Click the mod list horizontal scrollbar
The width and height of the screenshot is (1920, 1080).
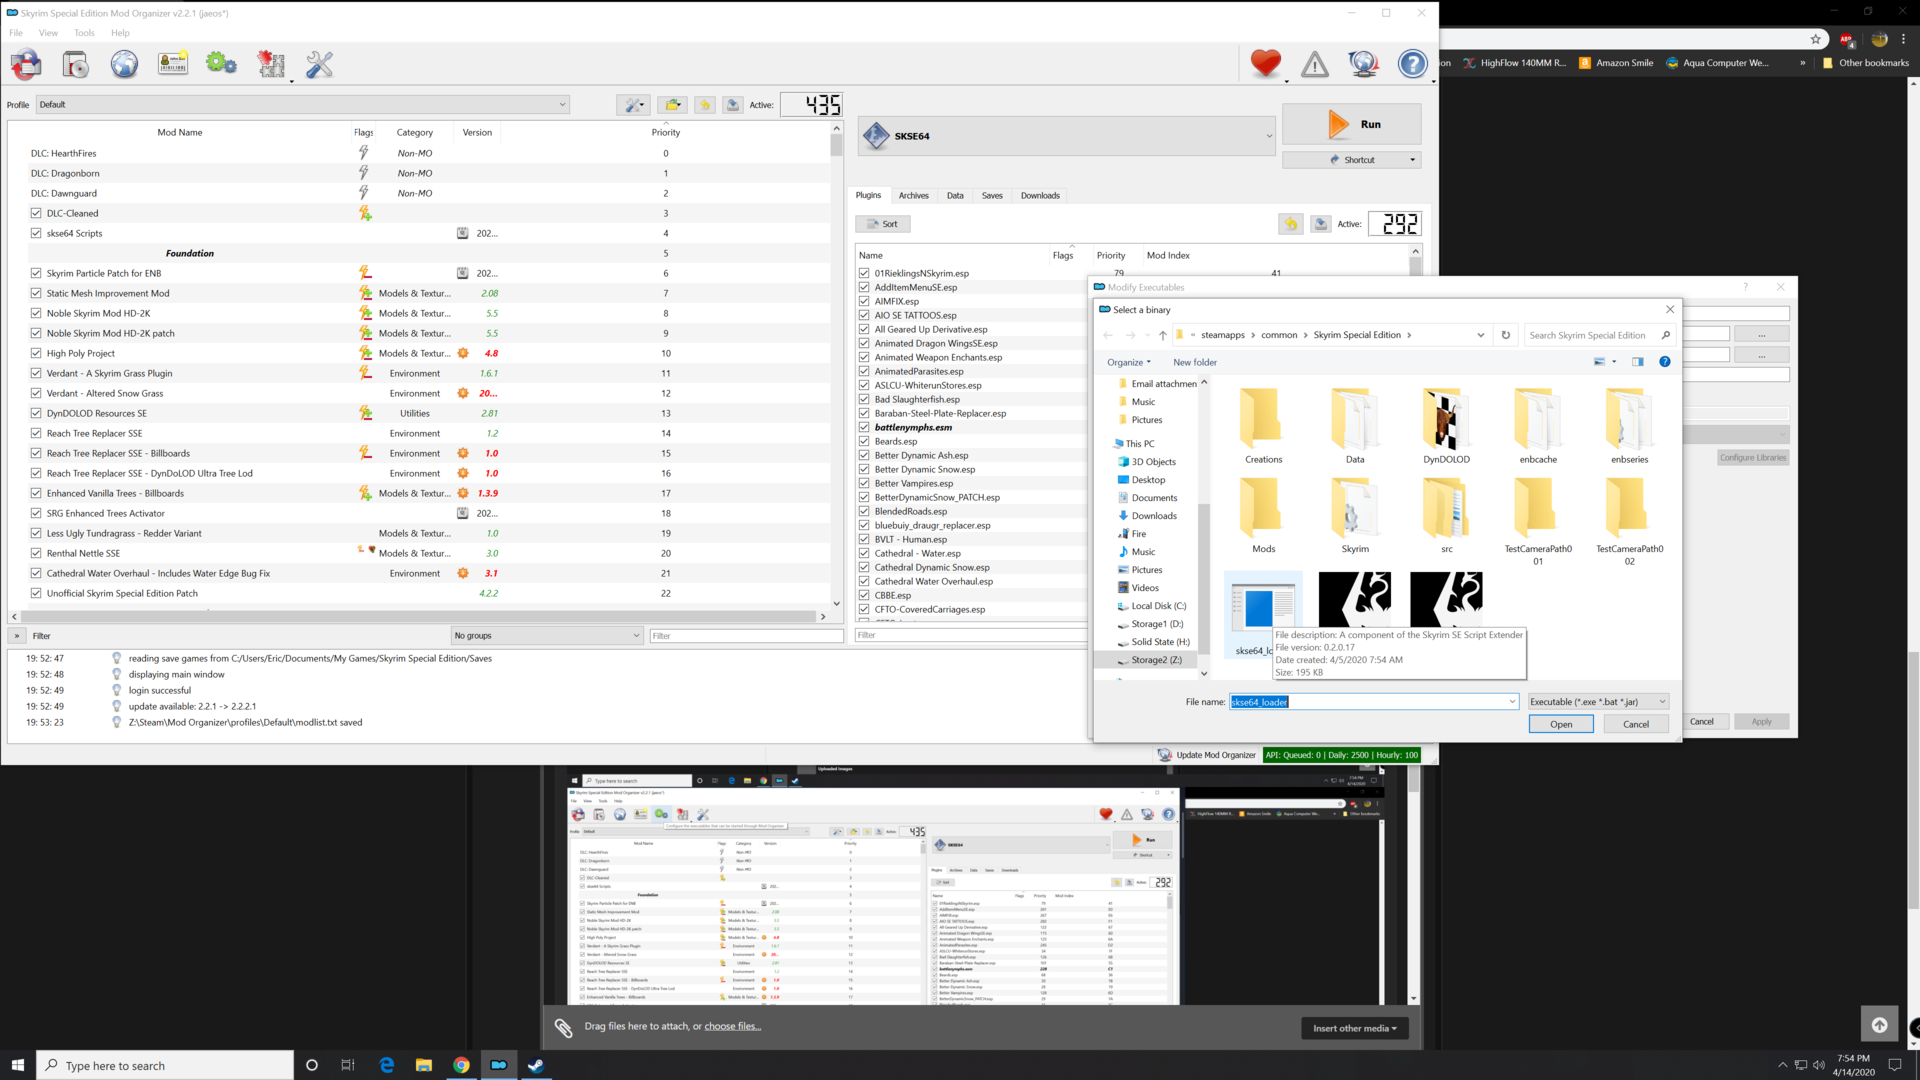point(418,617)
